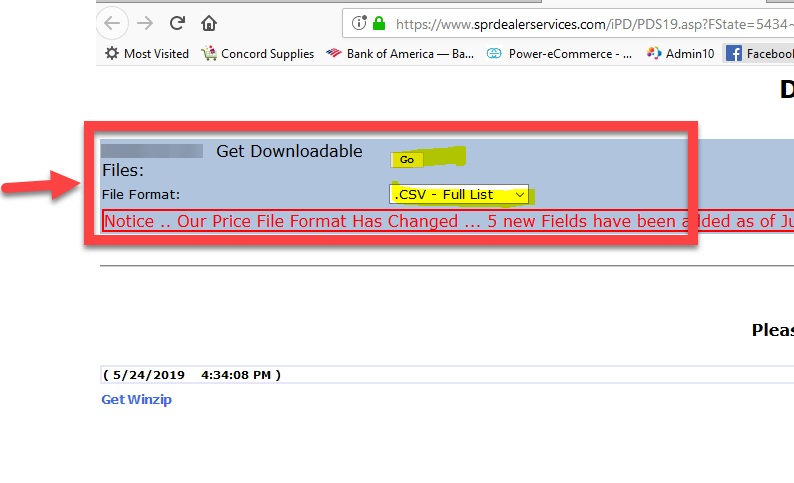Reload the current page

pos(177,22)
